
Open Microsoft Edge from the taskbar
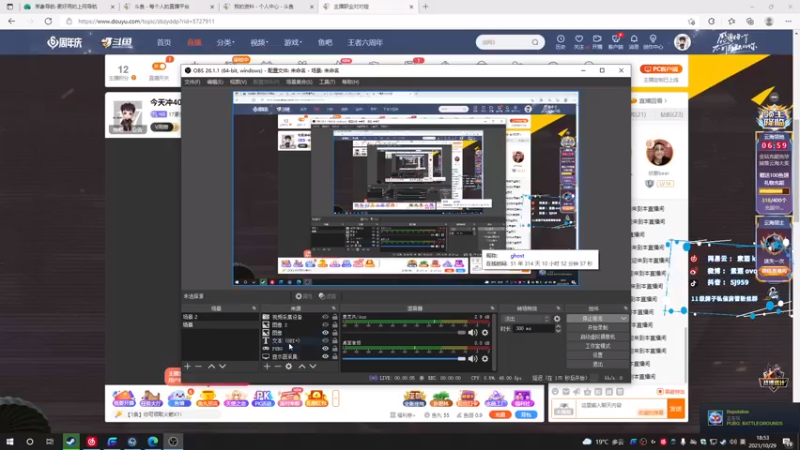tap(153, 441)
